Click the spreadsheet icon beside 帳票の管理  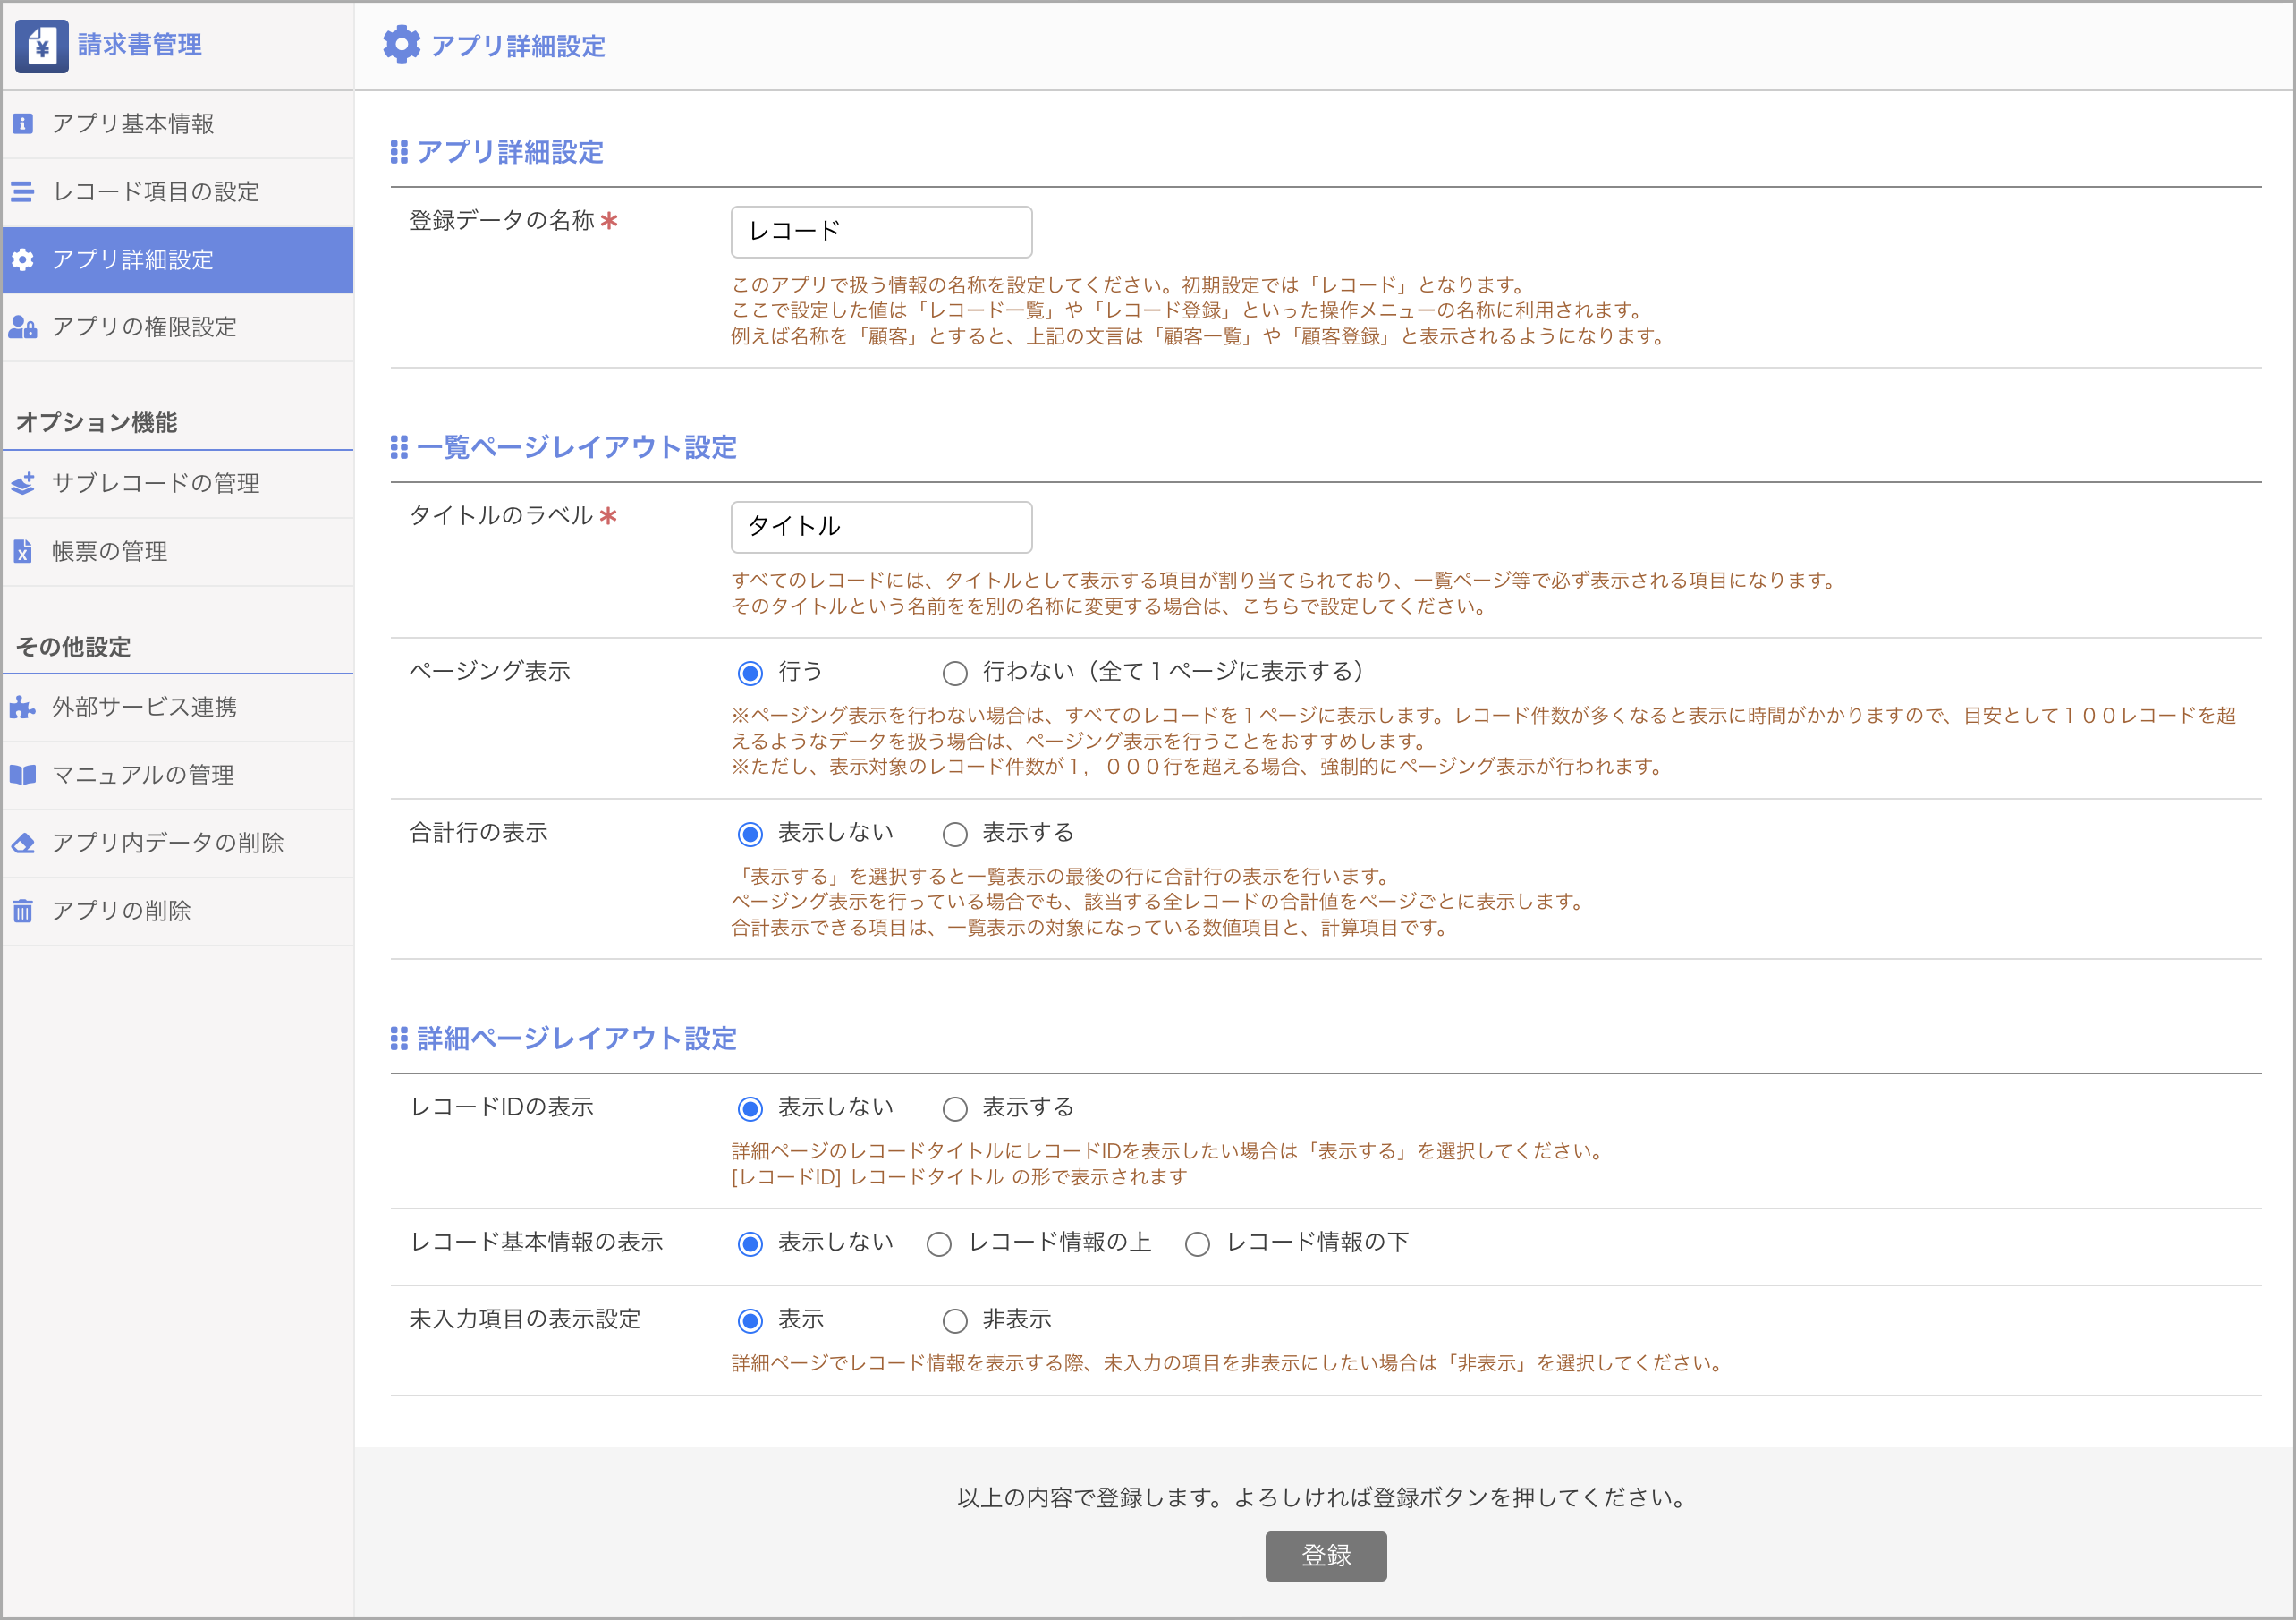(x=23, y=552)
